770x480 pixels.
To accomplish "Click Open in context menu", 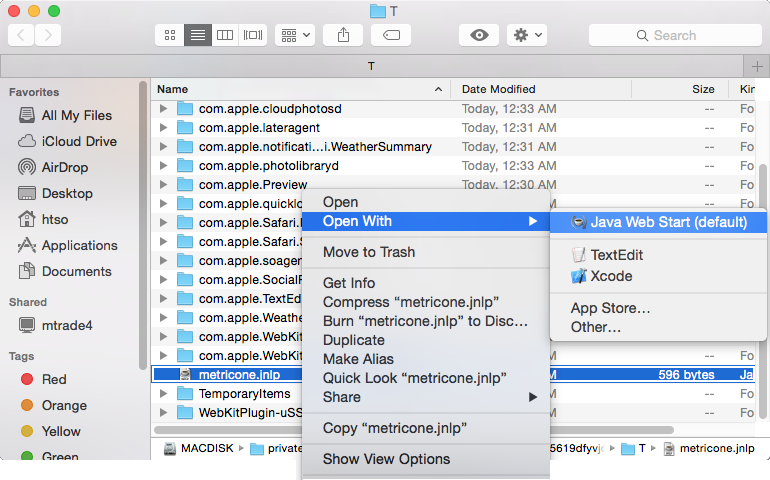I will coord(426,202).
